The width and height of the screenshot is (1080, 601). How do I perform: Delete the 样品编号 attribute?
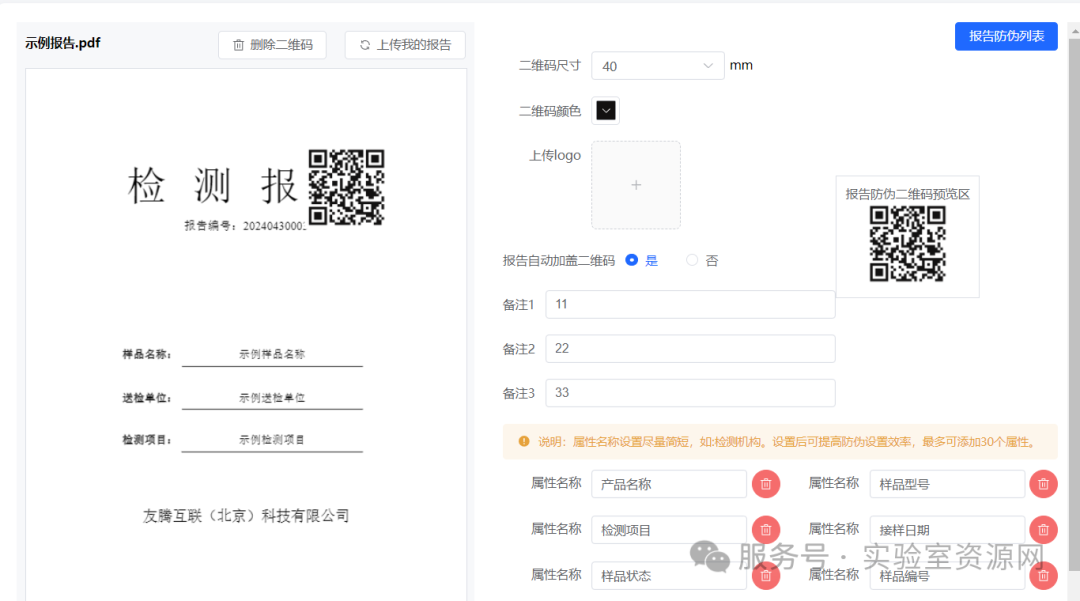pos(1043,576)
